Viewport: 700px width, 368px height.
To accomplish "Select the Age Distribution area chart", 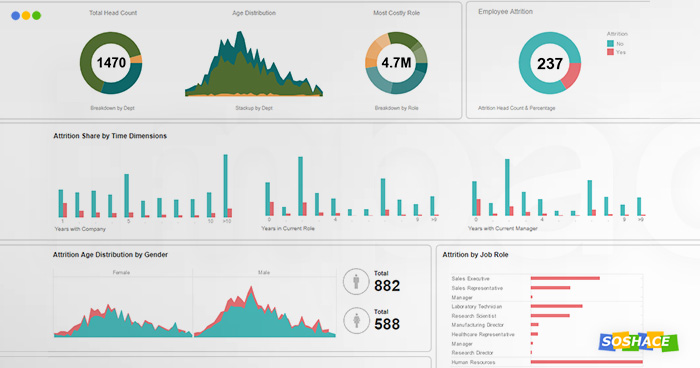I will tap(254, 64).
